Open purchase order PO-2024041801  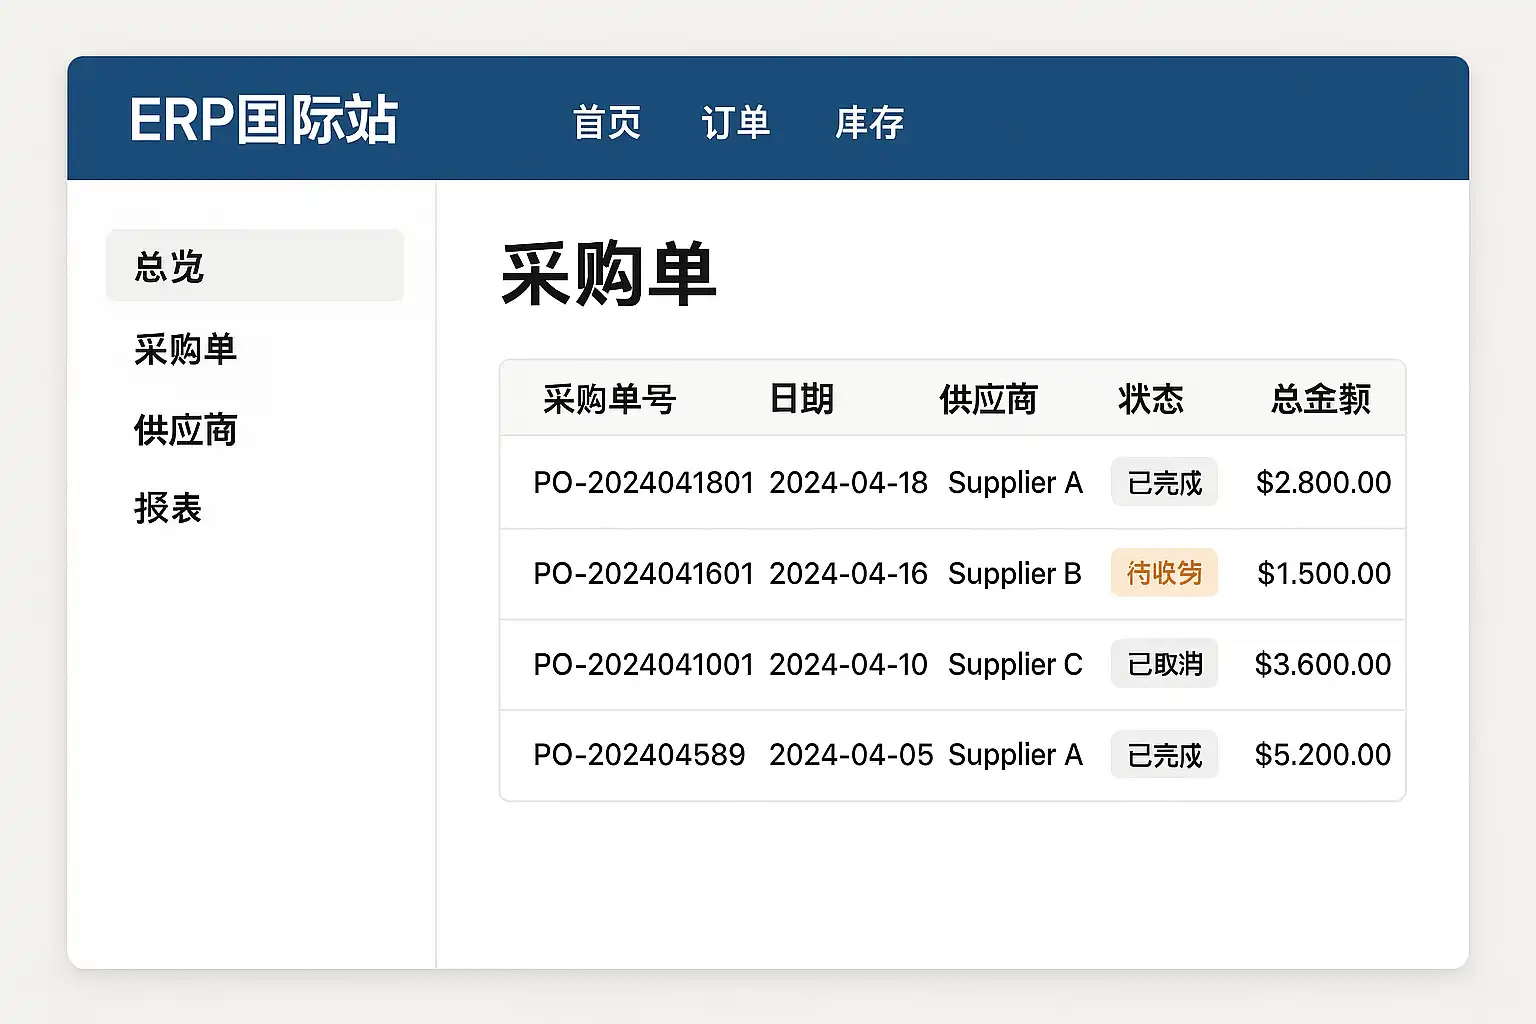pos(643,483)
